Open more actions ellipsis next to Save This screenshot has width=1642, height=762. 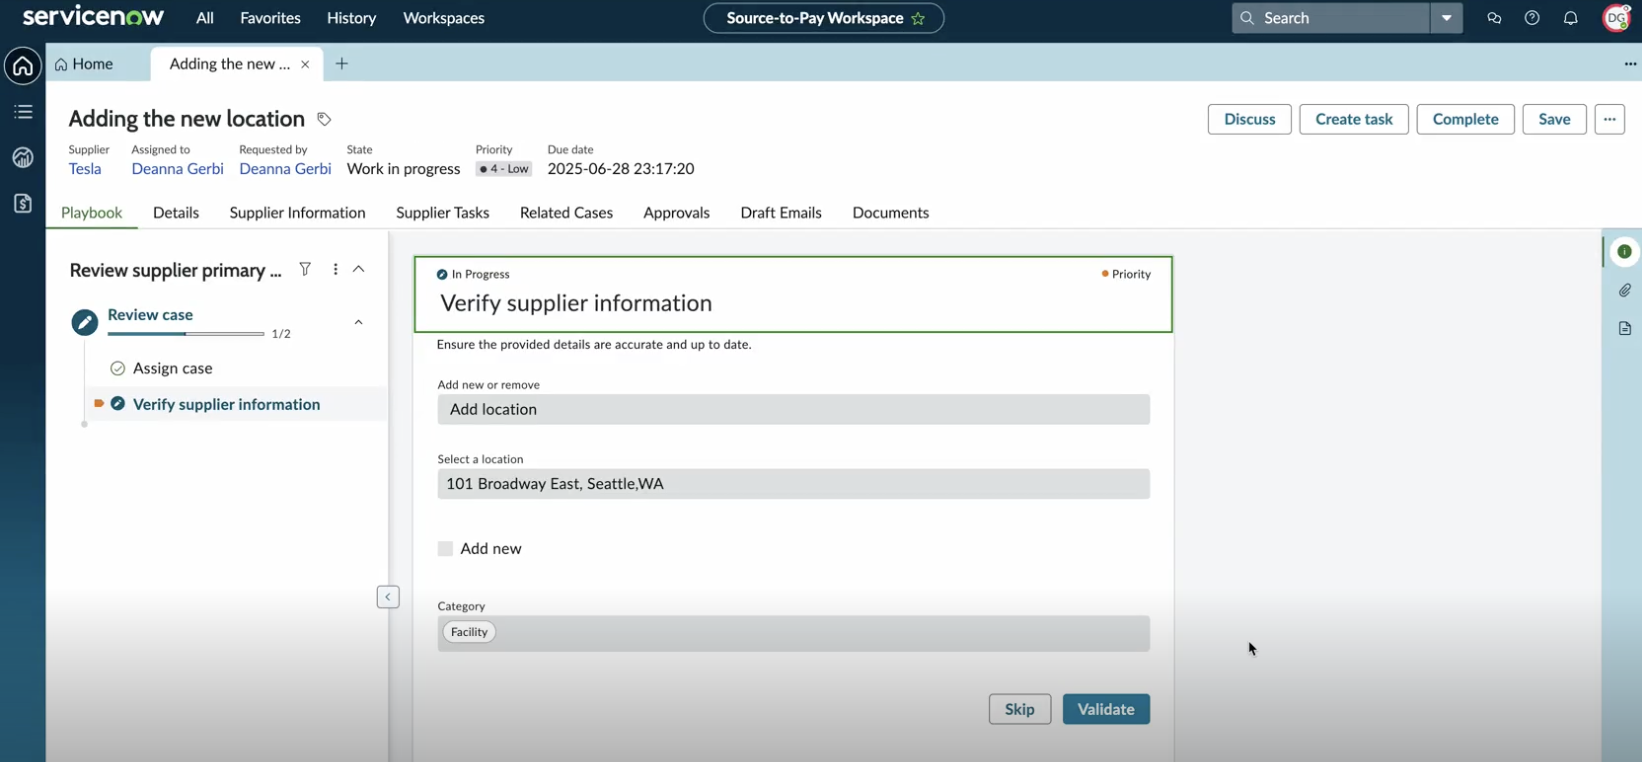1609,119
